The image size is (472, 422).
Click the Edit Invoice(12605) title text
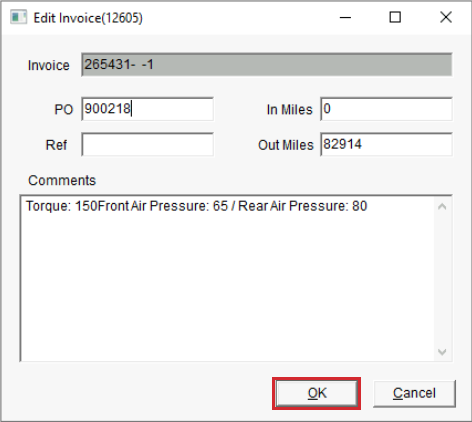pos(88,18)
